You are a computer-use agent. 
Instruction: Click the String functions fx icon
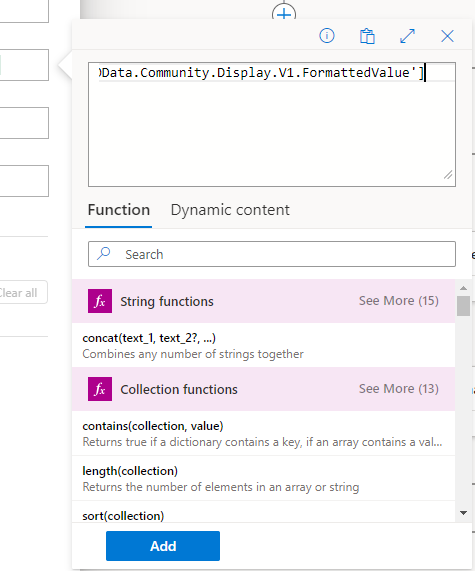pyautogui.click(x=100, y=301)
